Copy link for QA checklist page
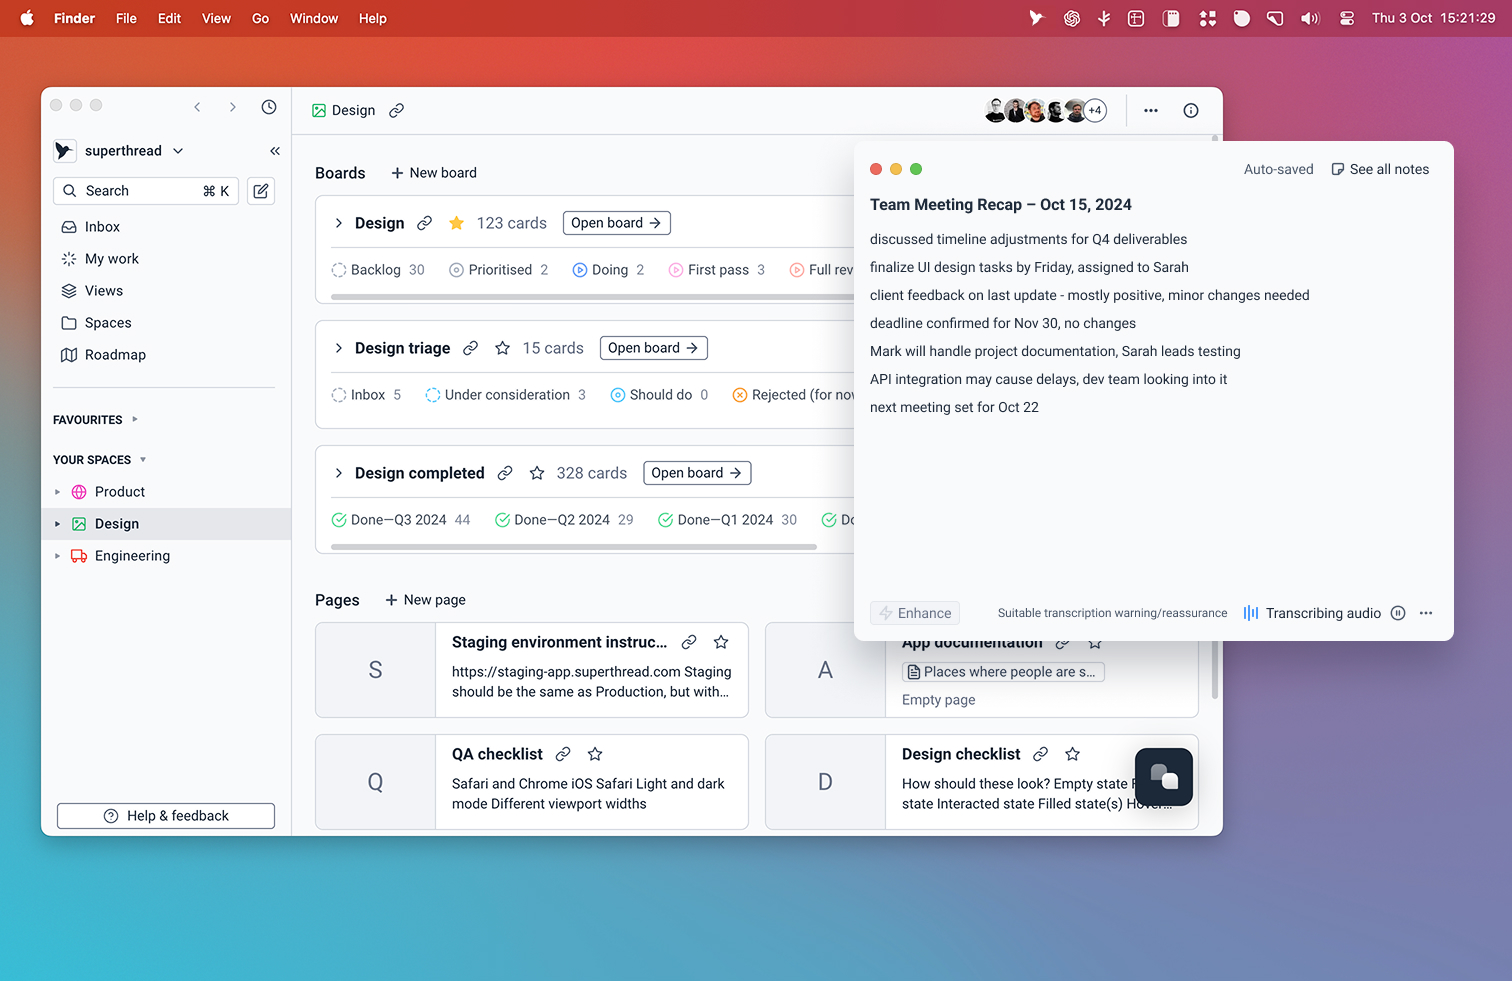This screenshot has width=1512, height=982. click(x=563, y=754)
